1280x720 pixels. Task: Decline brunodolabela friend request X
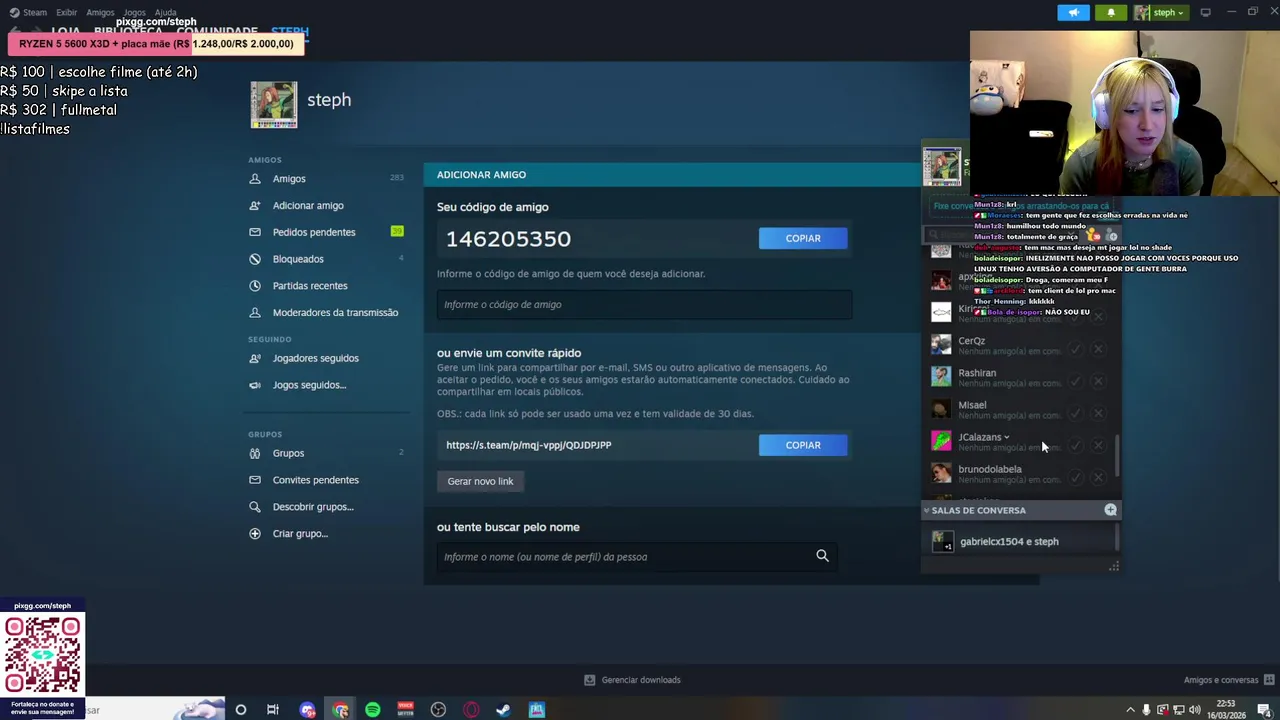1098,477
